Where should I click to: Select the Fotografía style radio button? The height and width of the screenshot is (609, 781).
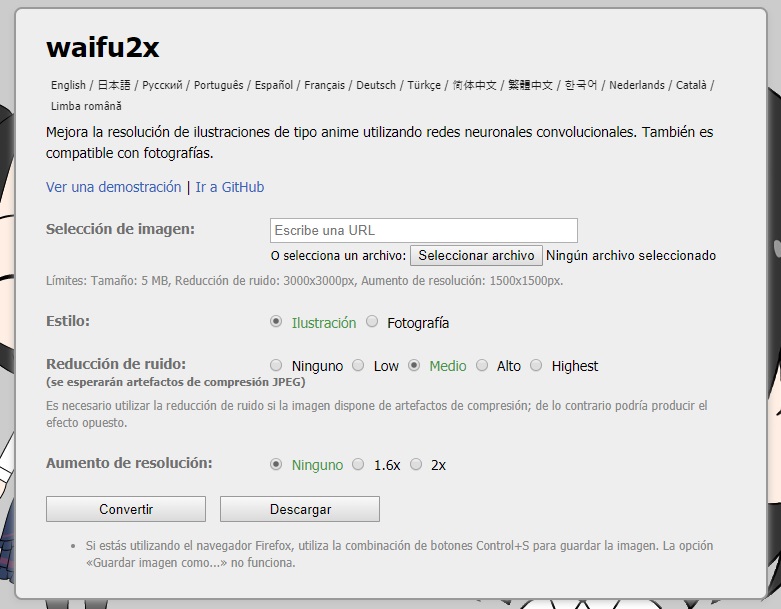pyautogui.click(x=372, y=322)
